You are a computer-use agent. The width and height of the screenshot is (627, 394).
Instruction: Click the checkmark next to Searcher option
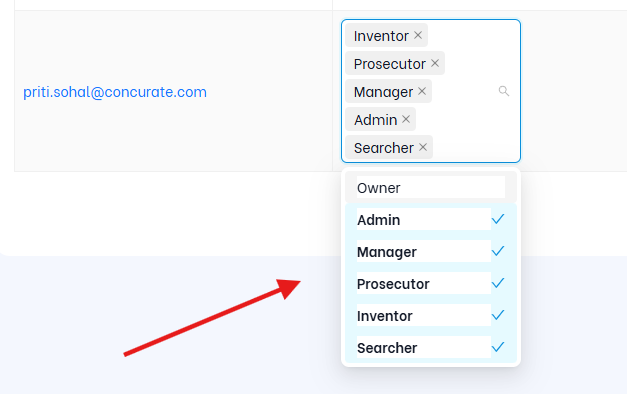498,347
